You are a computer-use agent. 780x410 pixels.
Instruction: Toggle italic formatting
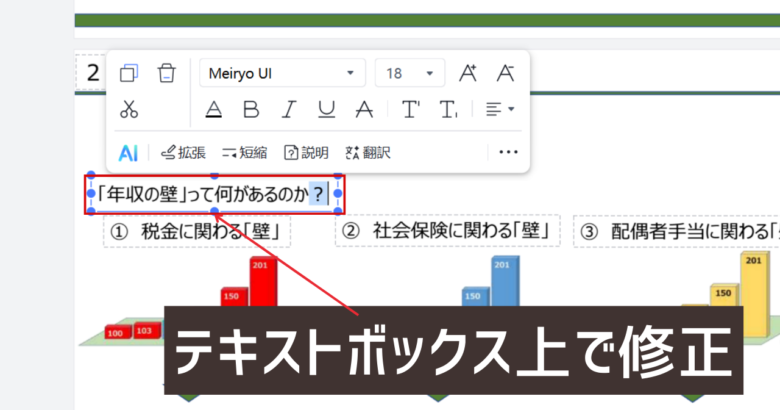pyautogui.click(x=289, y=109)
